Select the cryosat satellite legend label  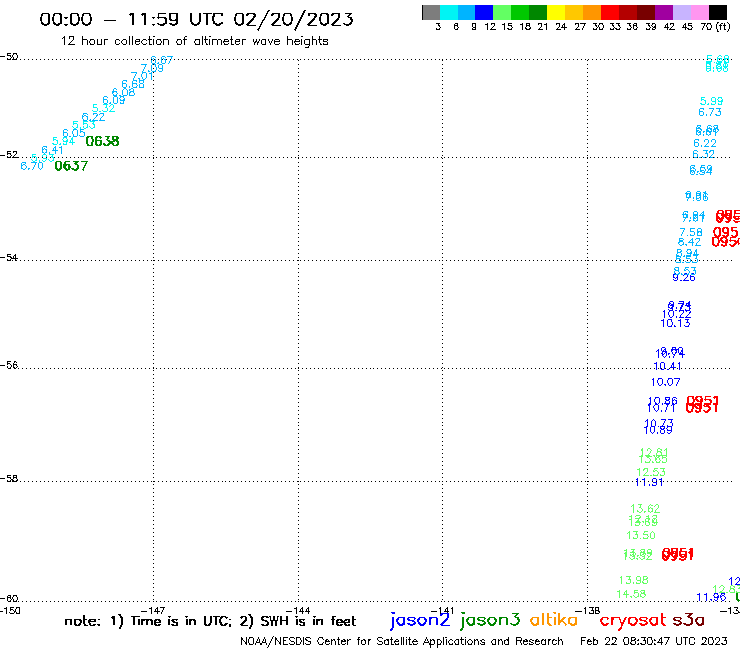coord(633,621)
